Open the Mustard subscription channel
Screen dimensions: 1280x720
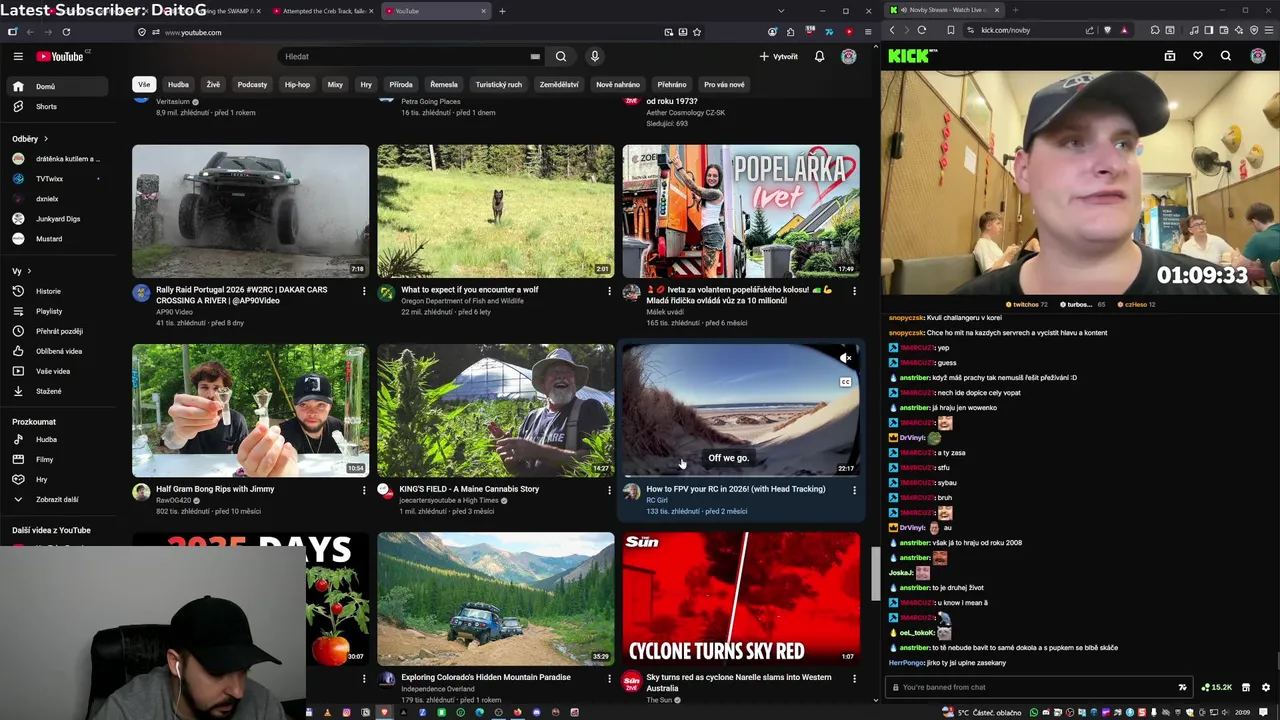click(x=56, y=239)
